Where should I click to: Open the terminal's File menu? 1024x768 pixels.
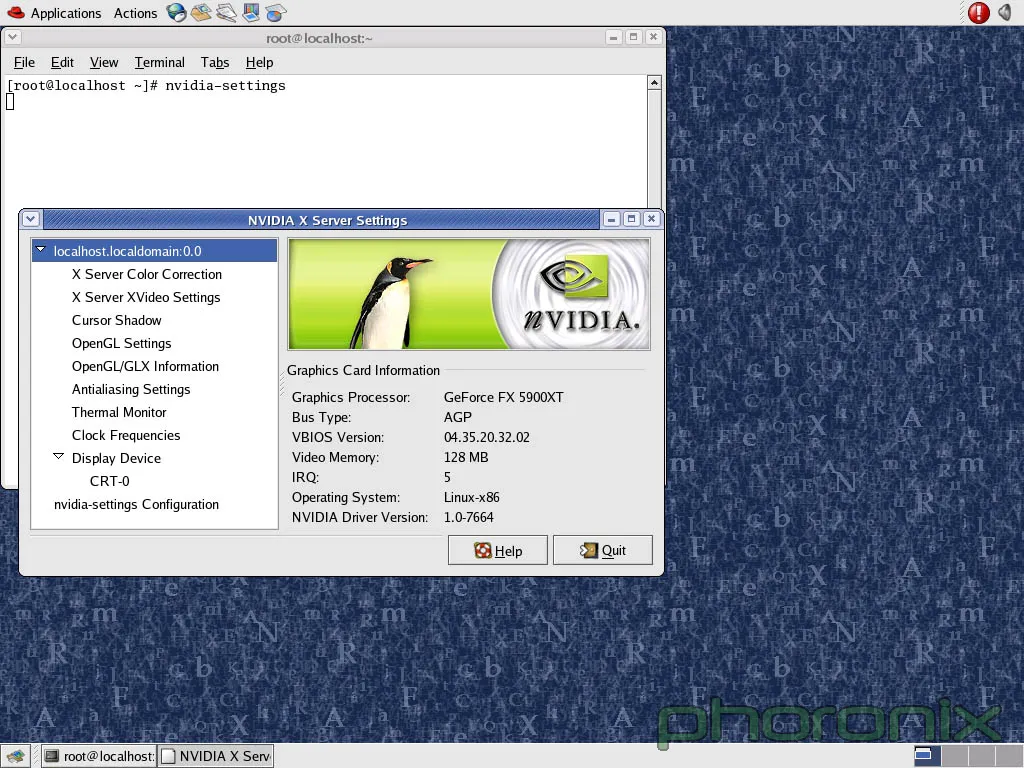click(x=24, y=62)
